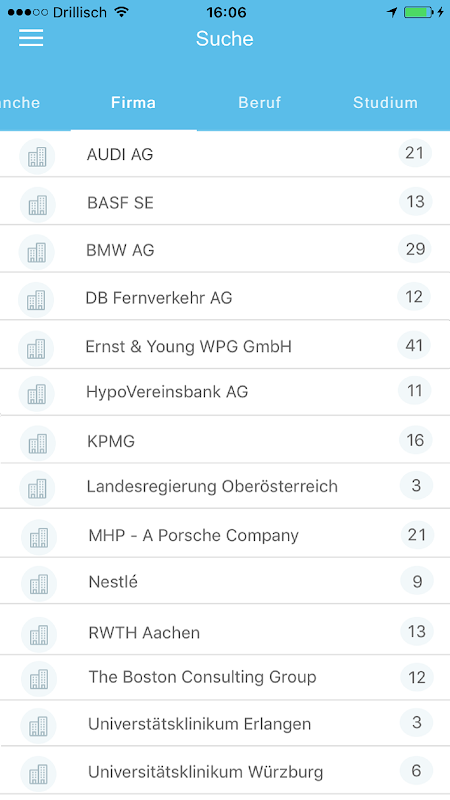Open DB Fernverkehr AG company entry
The image size is (450, 800).
point(225,297)
